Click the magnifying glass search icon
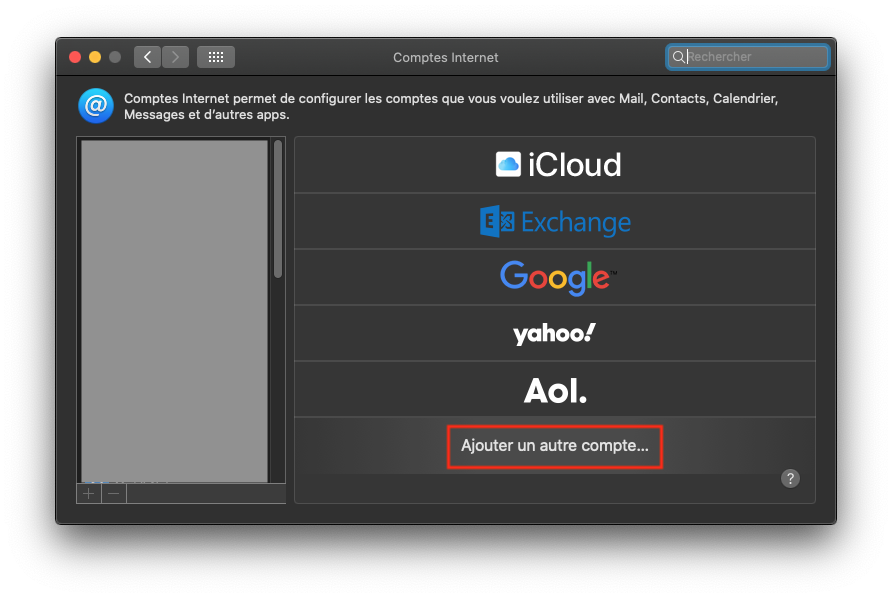 (x=678, y=57)
